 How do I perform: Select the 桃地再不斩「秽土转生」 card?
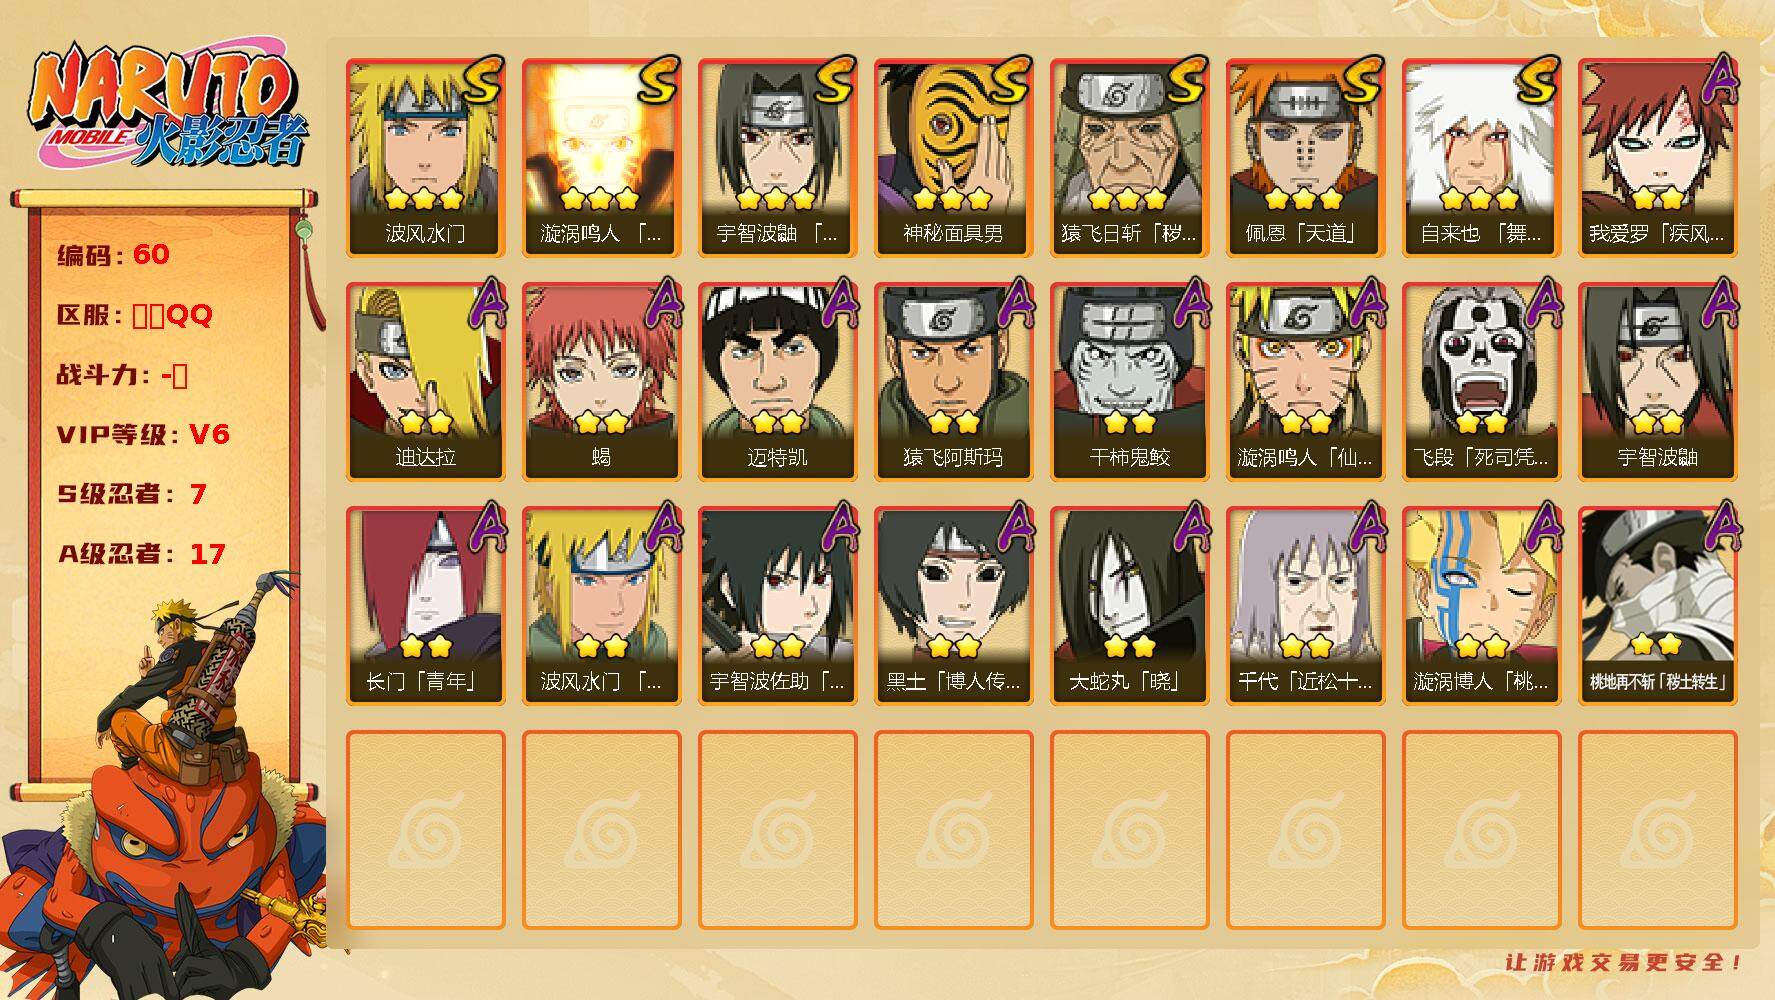pyautogui.click(x=1658, y=606)
